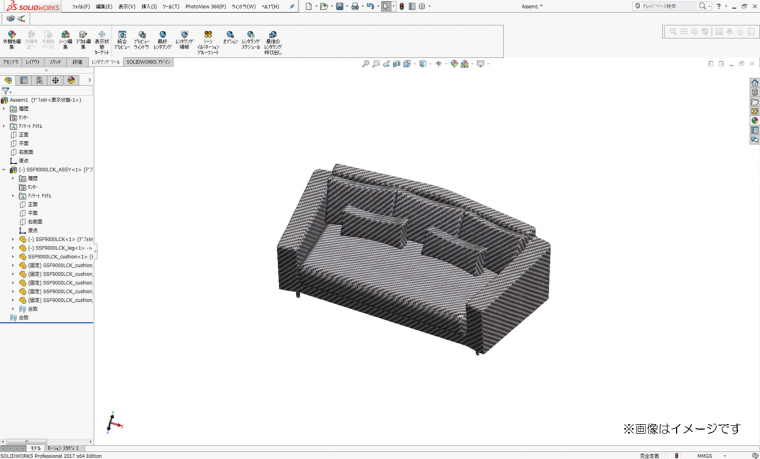
Task: Toggle the hide/show items eye icon
Action: coord(438,64)
